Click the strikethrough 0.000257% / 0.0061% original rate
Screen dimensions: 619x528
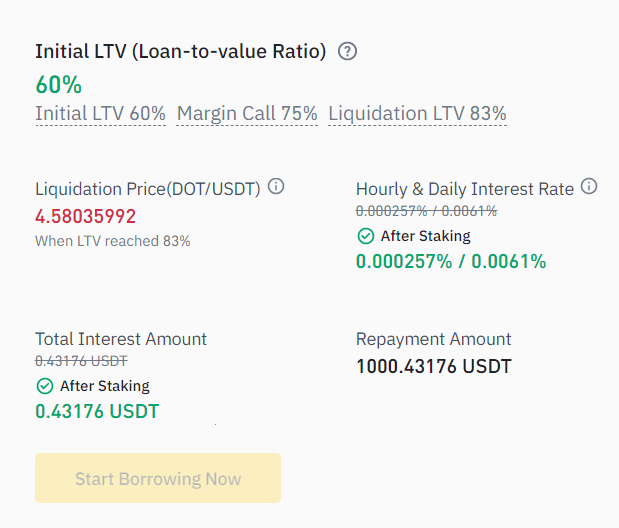(426, 211)
